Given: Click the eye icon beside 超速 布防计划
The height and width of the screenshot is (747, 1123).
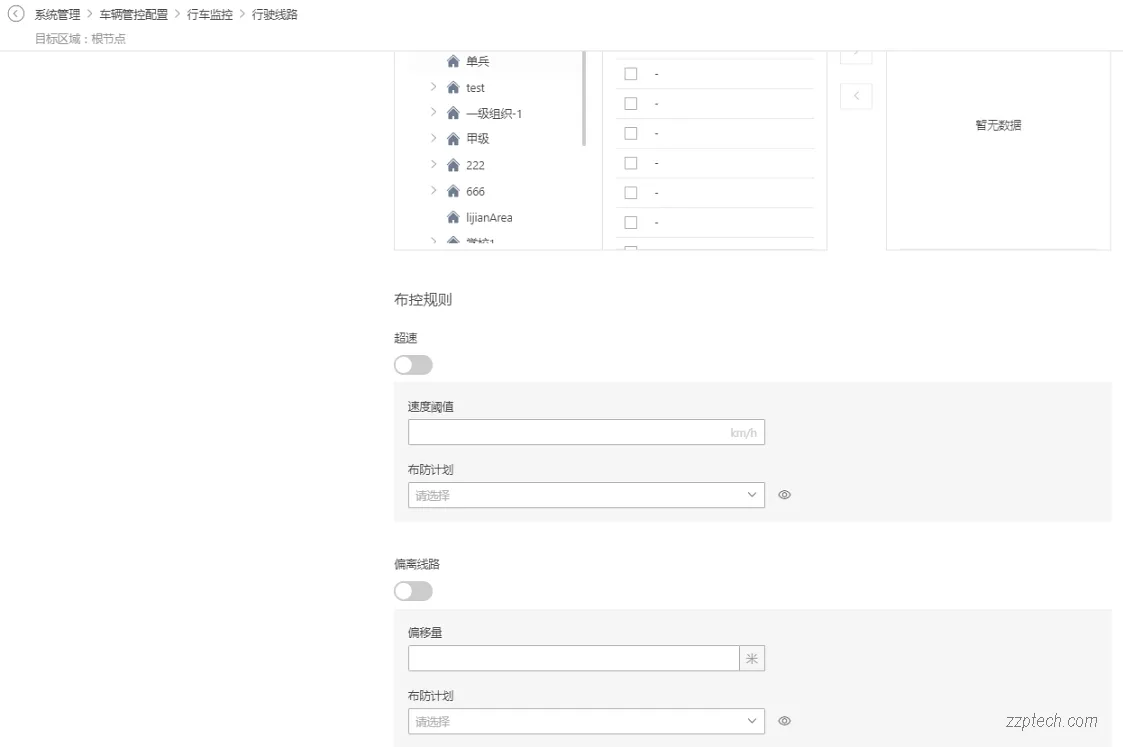Looking at the screenshot, I should 785,495.
